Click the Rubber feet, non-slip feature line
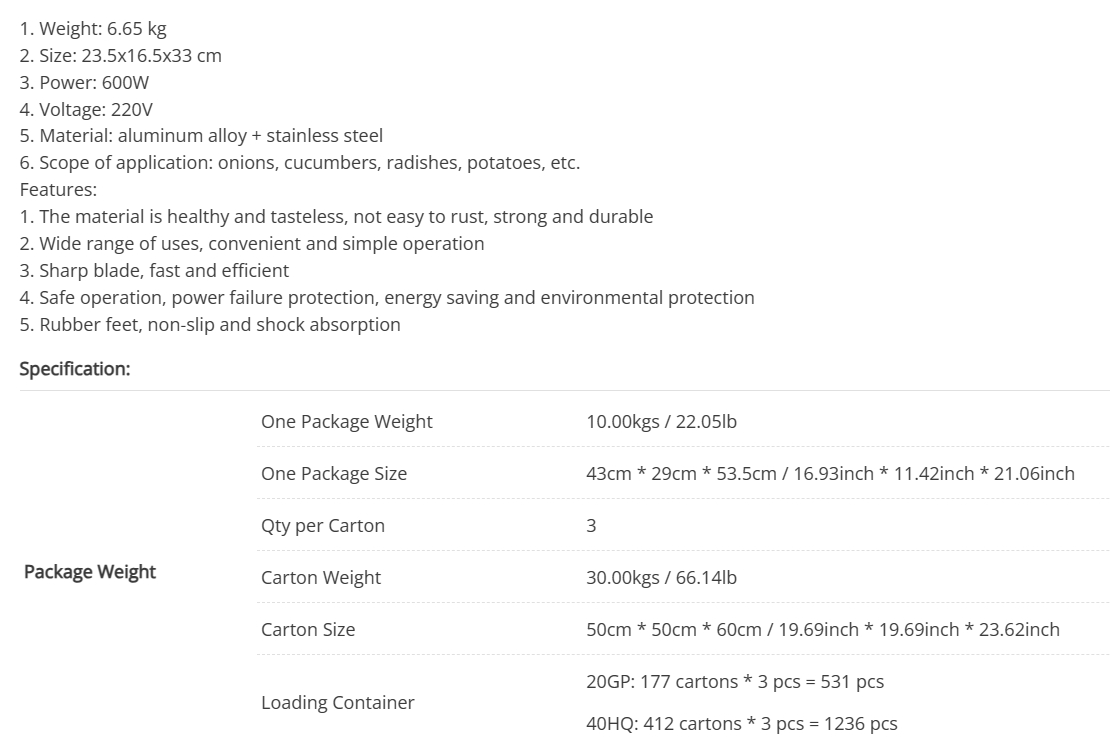 tap(210, 325)
